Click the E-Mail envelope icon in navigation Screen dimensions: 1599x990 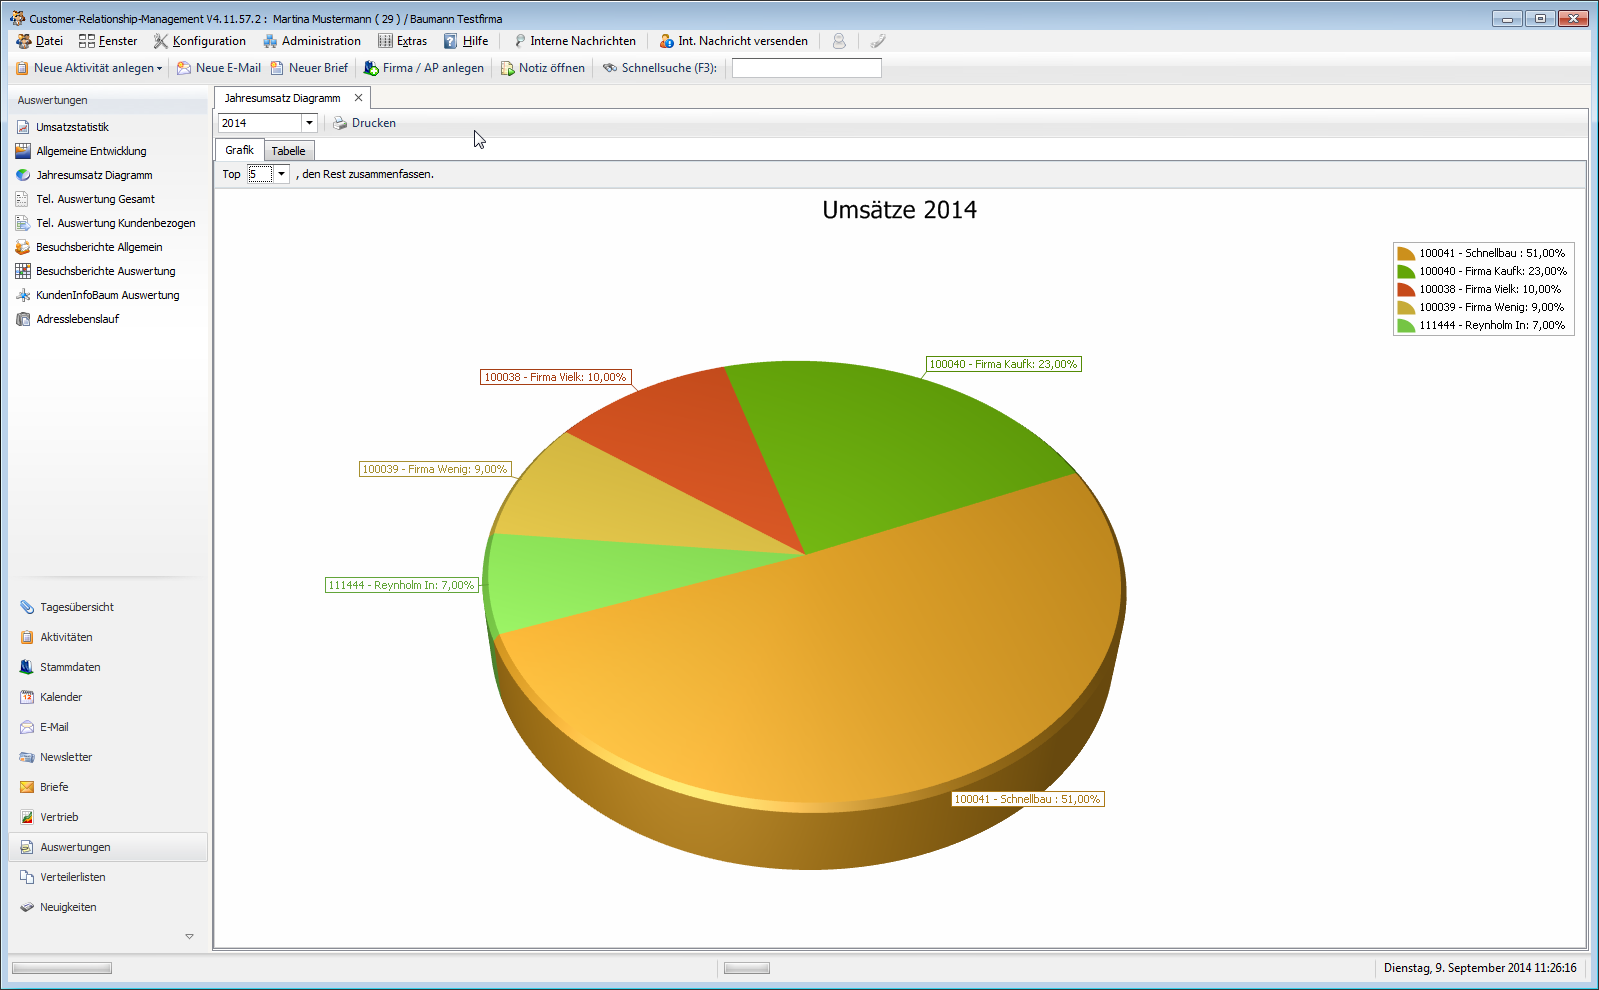click(27, 727)
